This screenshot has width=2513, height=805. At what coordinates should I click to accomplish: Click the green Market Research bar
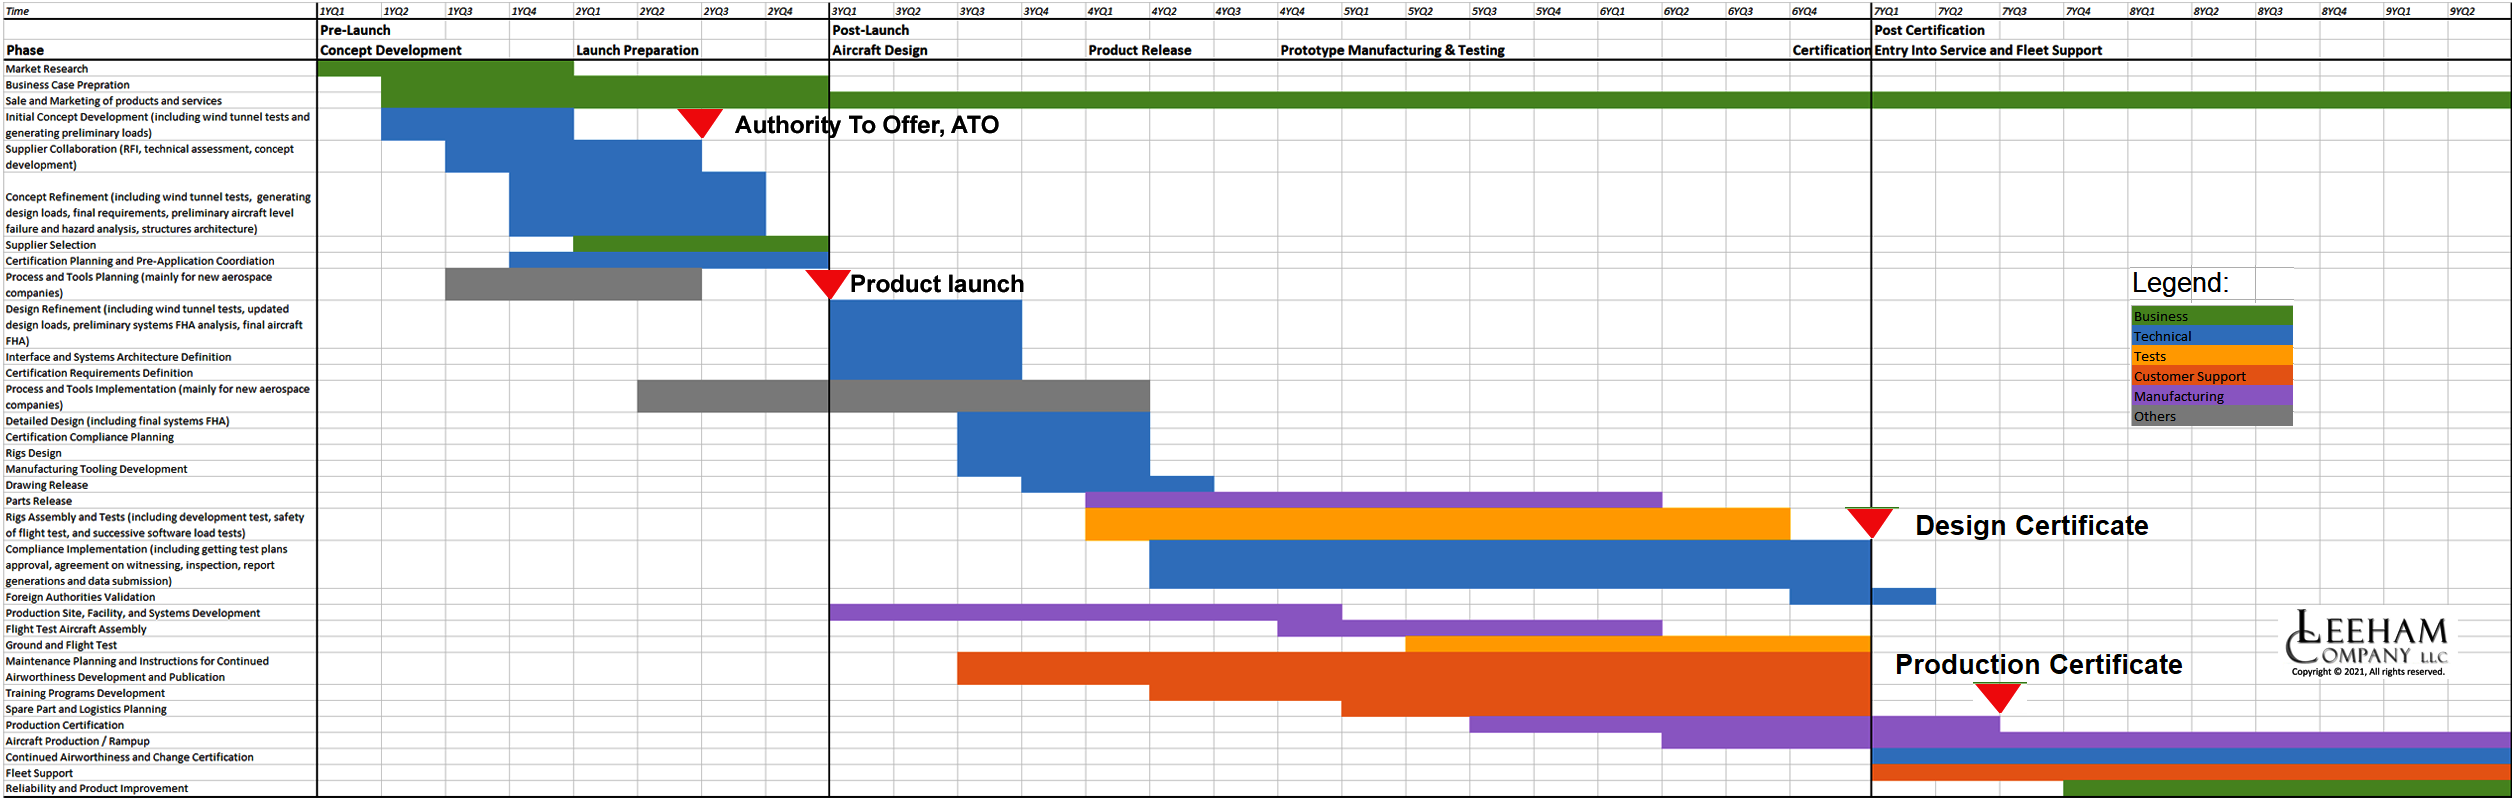pyautogui.click(x=445, y=68)
